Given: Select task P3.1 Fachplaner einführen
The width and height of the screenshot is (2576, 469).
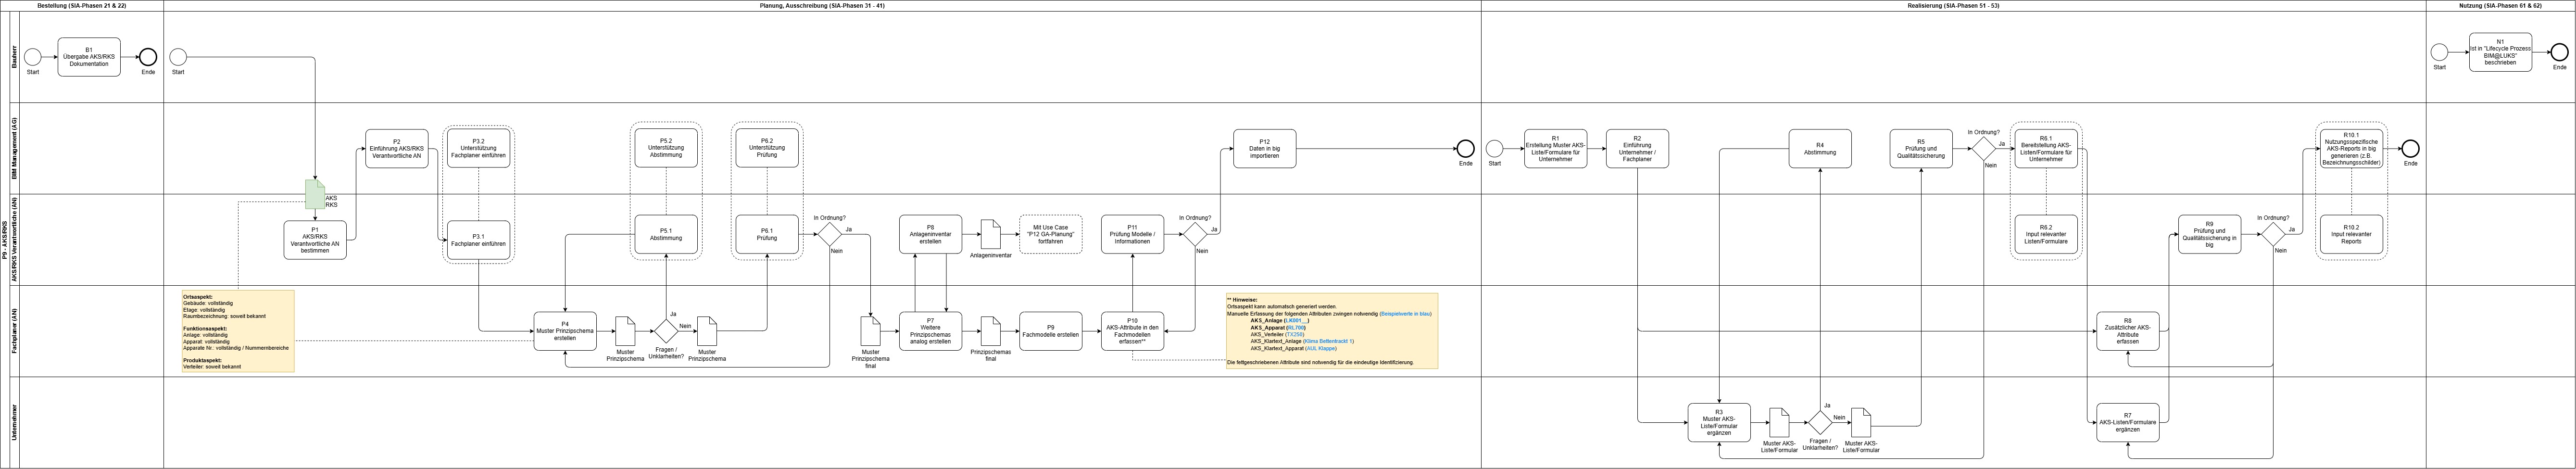Looking at the screenshot, I should (x=479, y=240).
